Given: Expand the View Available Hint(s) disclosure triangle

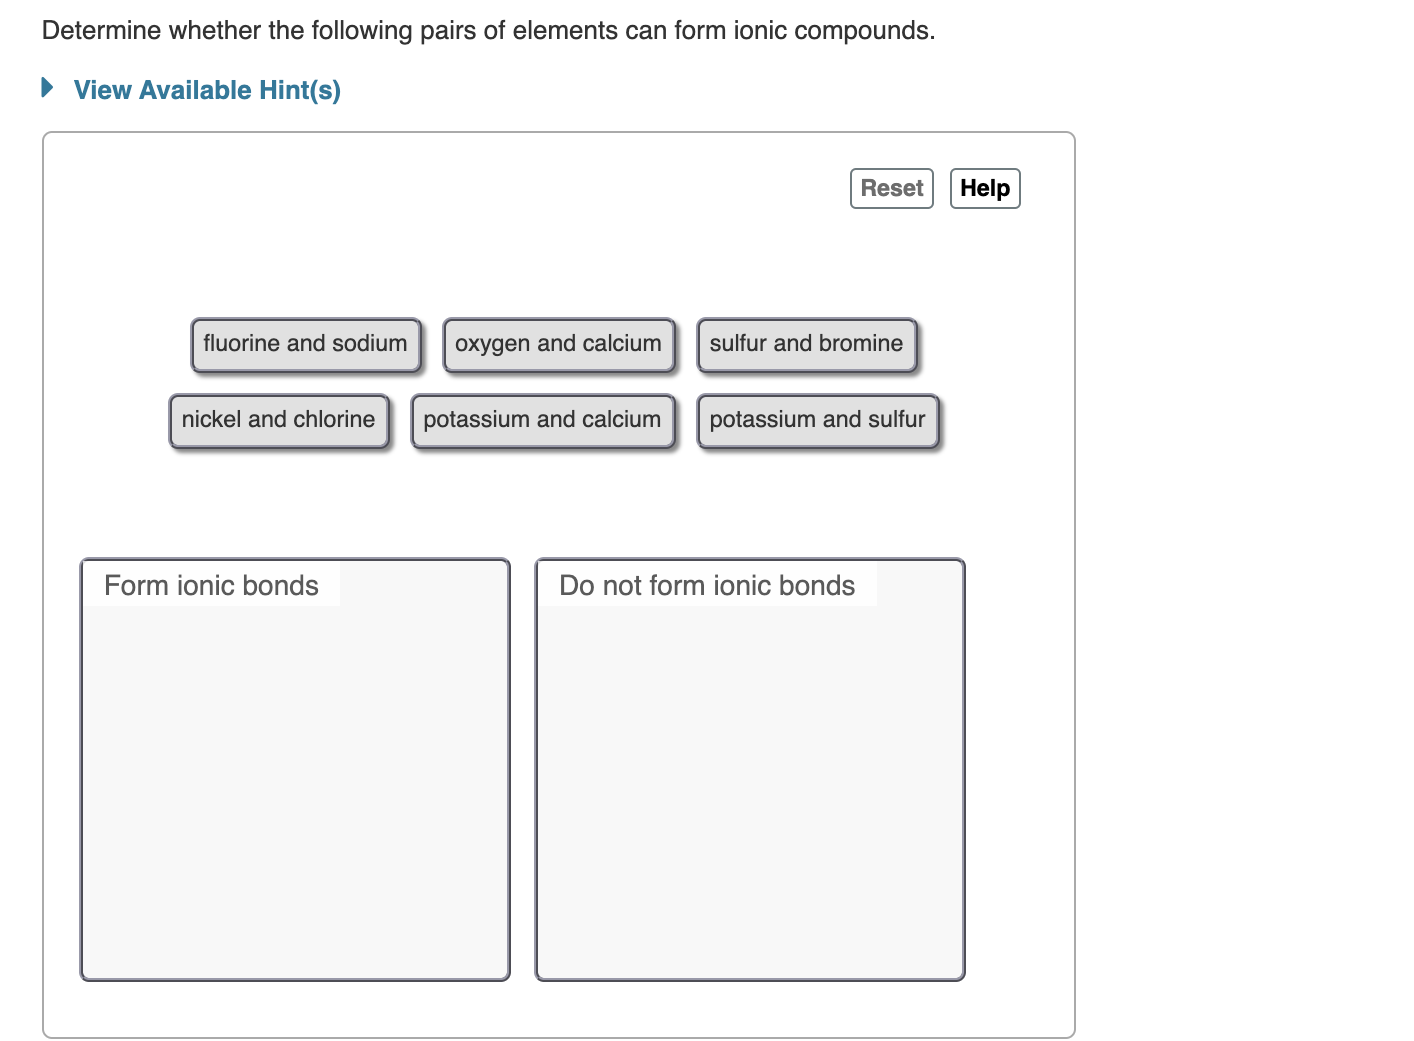Looking at the screenshot, I should 46,88.
